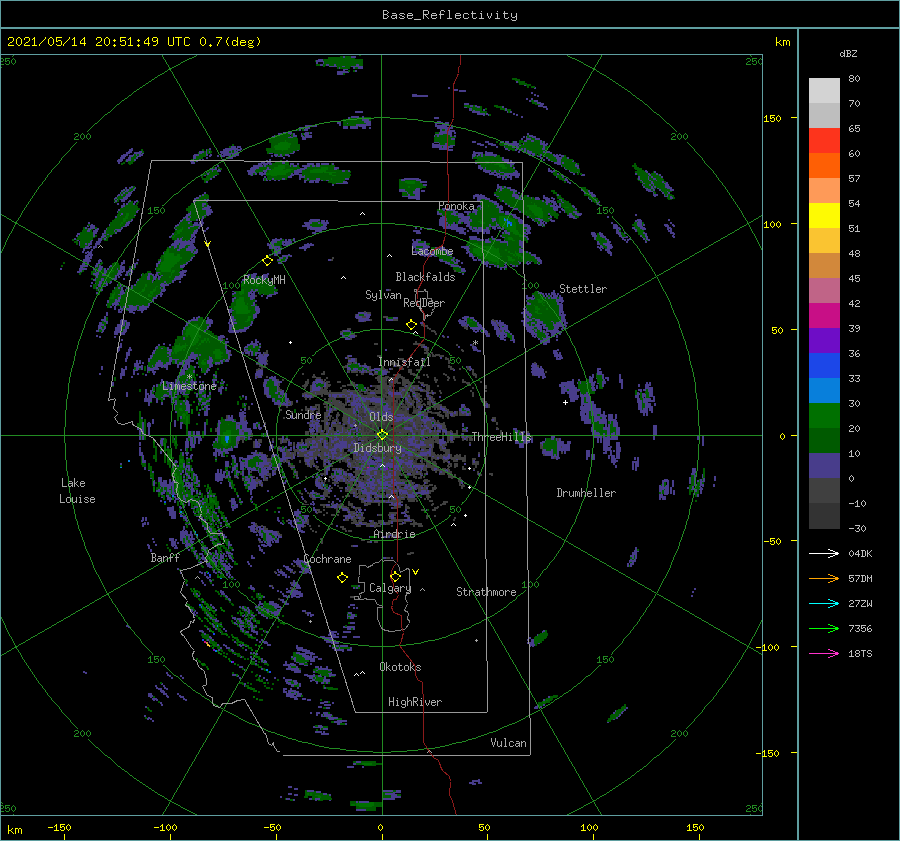Select the light blue 30-33 dBZ swatch

coord(824,391)
